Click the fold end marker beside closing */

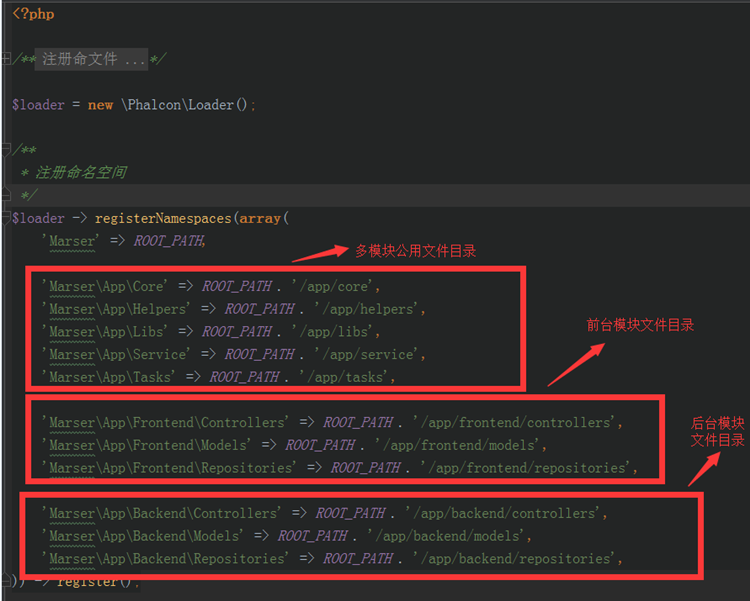pyautogui.click(x=7, y=195)
